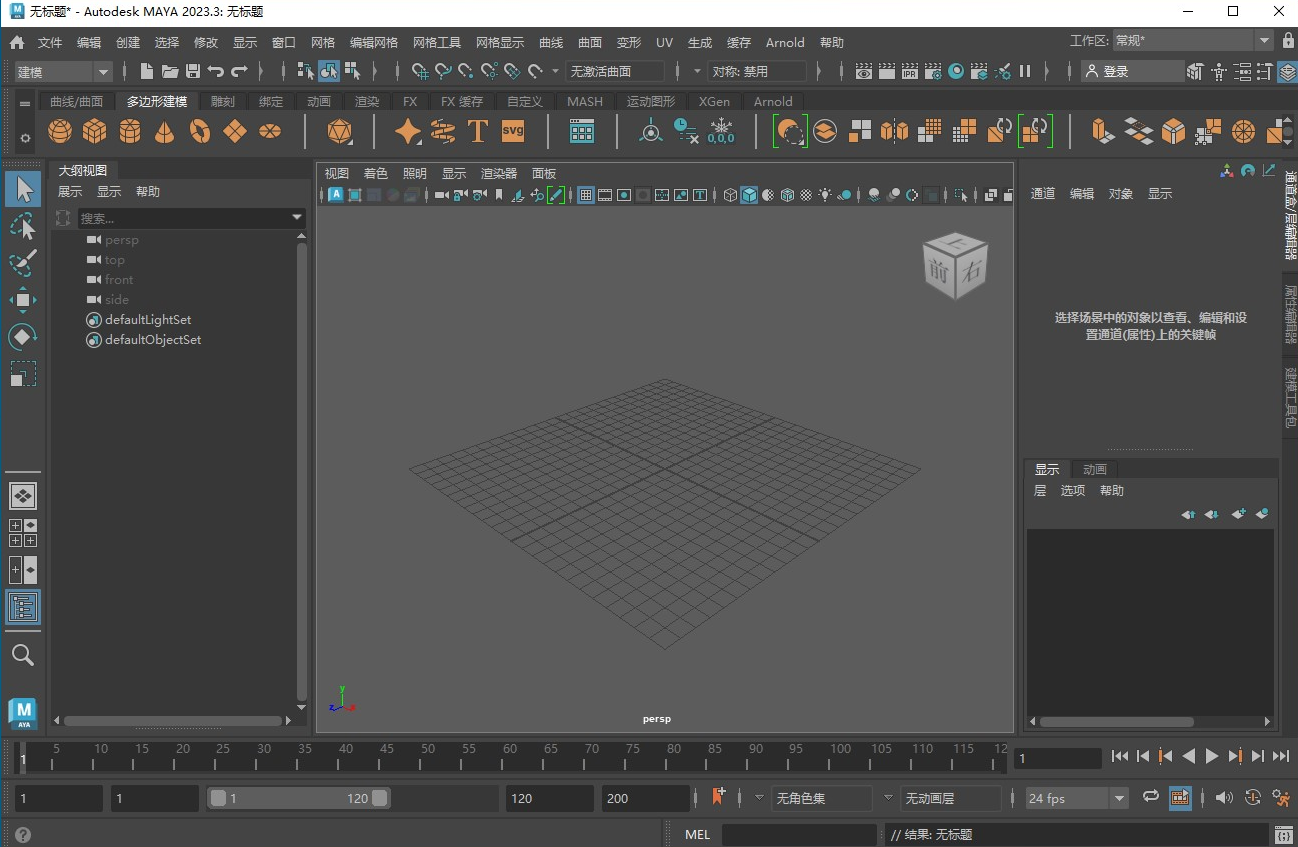The width and height of the screenshot is (1298, 847).
Task: Select the Move tool in toolbox
Action: 23,300
